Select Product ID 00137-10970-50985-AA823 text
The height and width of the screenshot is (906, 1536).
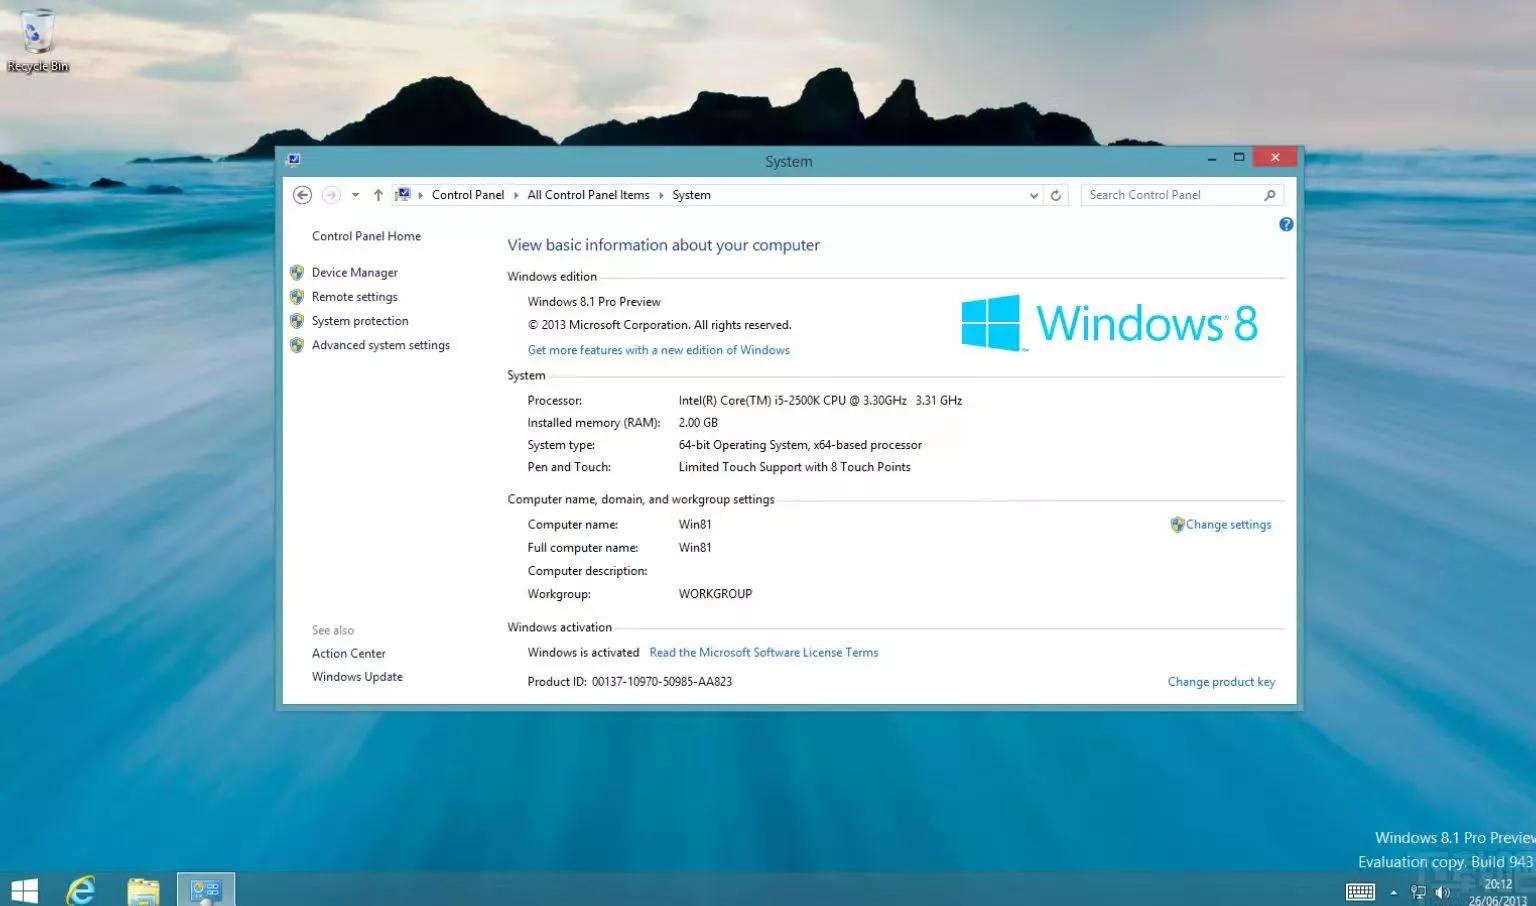tap(630, 682)
